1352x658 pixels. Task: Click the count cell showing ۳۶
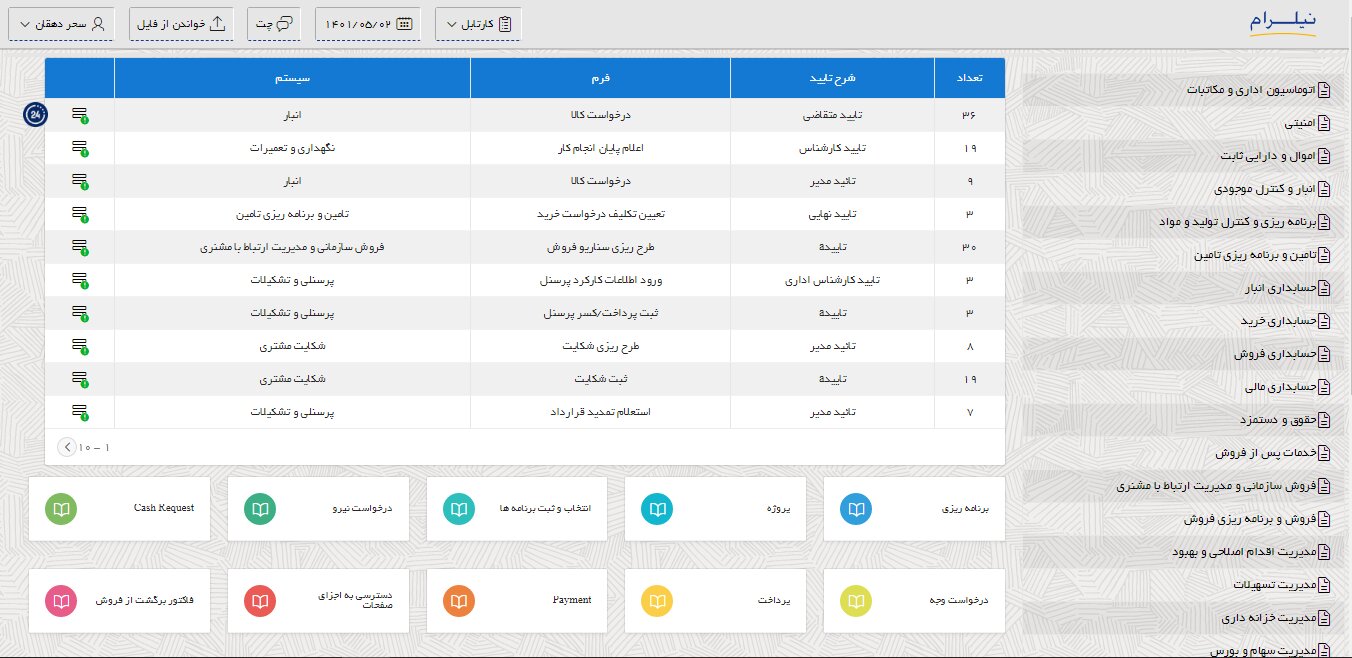[969, 115]
